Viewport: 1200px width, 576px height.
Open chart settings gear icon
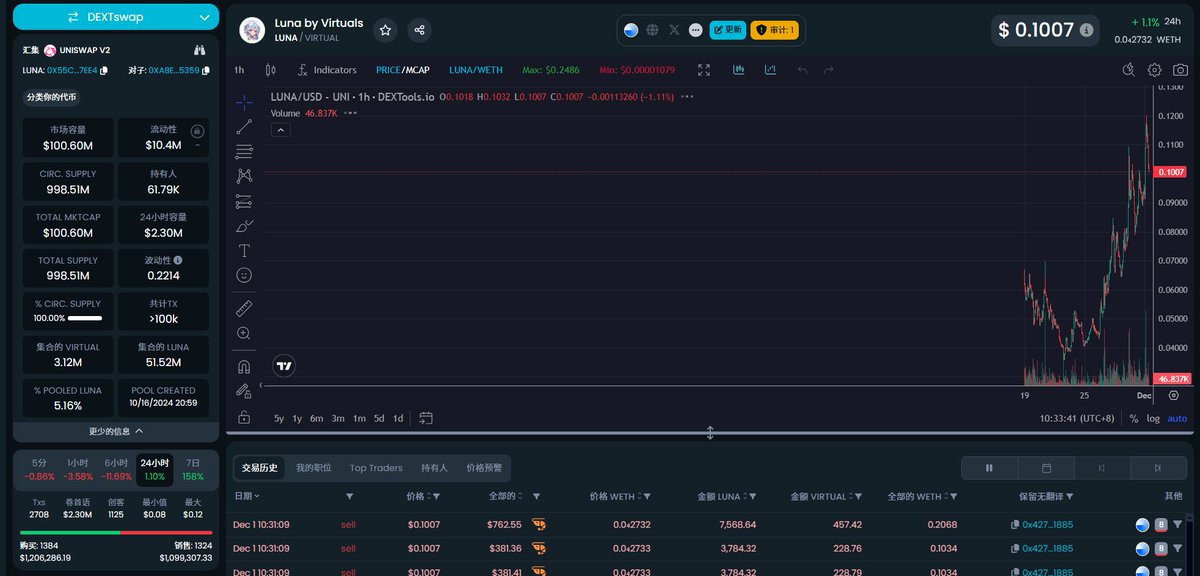click(x=1155, y=70)
